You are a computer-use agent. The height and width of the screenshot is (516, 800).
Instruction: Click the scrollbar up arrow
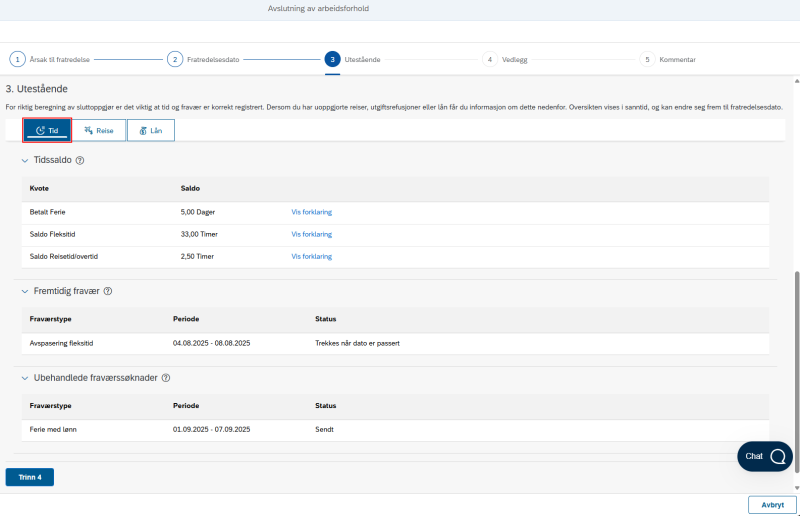tap(796, 81)
